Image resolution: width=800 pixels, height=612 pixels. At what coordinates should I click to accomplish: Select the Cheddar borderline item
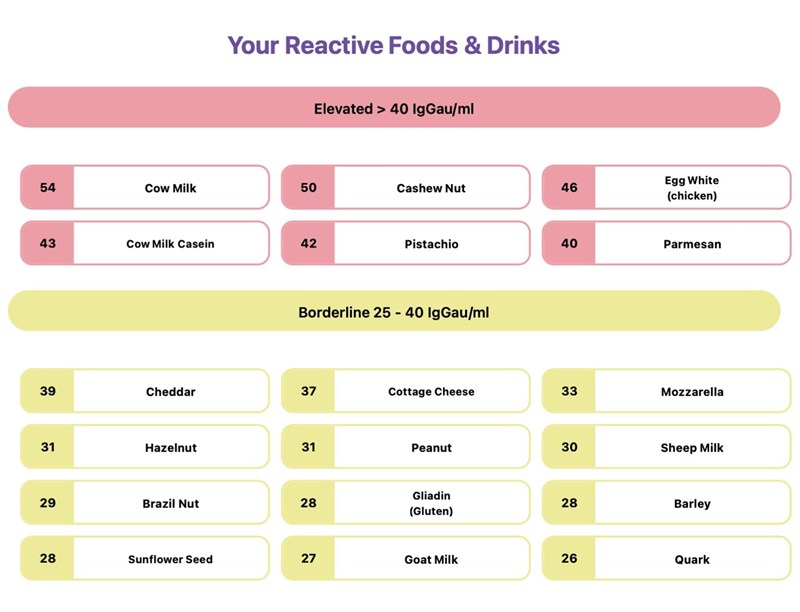click(145, 391)
